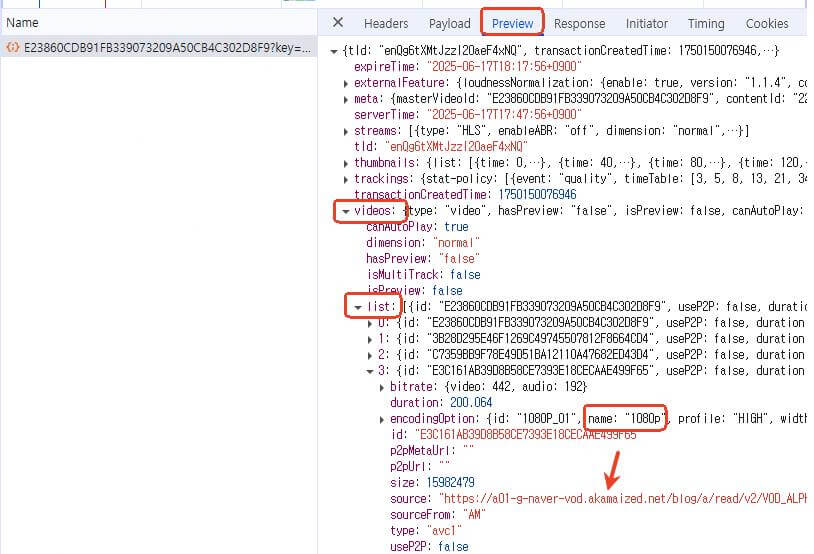814x554 pixels.
Task: Click the Name column header
Action: point(23,22)
